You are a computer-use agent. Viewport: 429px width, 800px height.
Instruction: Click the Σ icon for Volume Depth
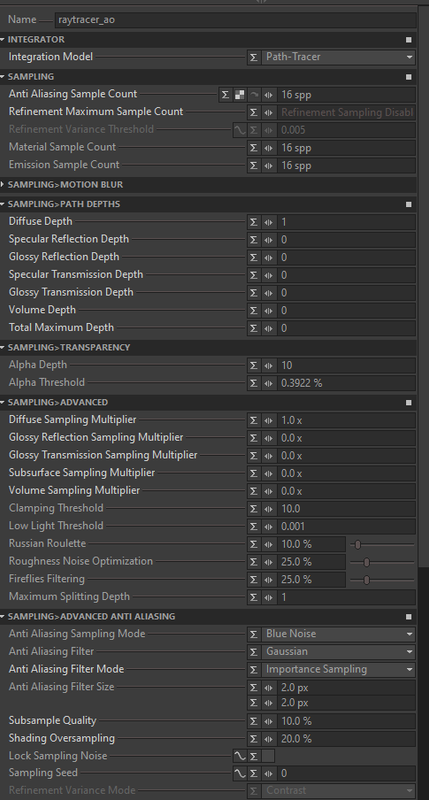coord(254,310)
